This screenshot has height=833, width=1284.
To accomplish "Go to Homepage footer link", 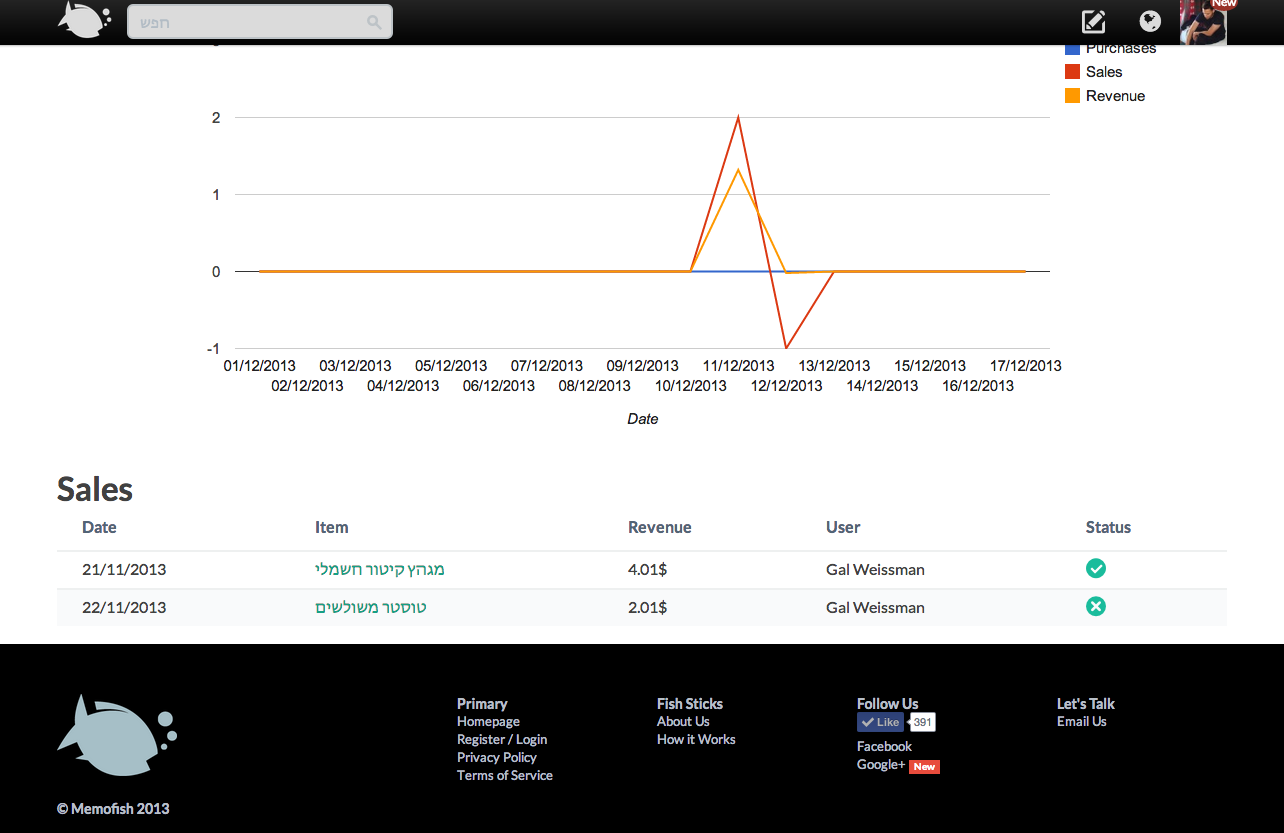I will click(x=488, y=722).
